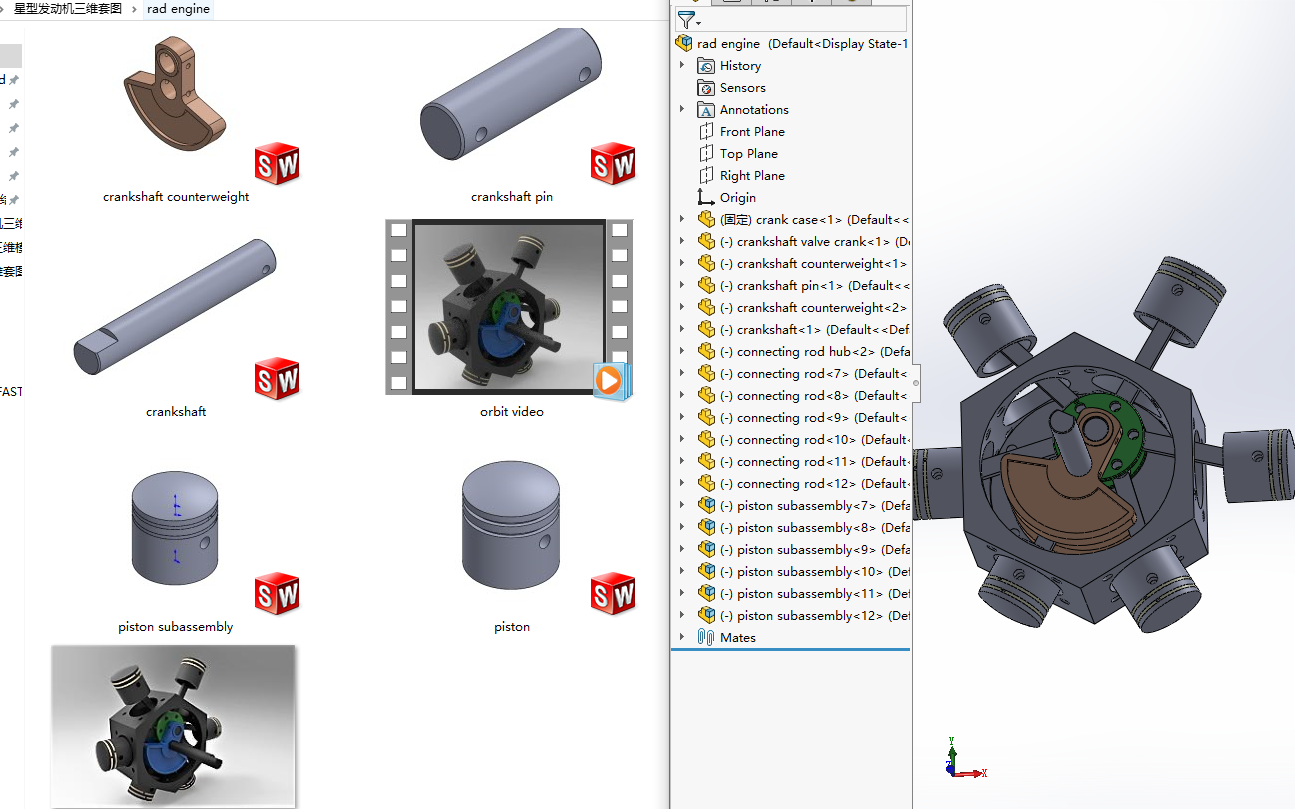Click the crank case<1> part icon

coord(706,219)
